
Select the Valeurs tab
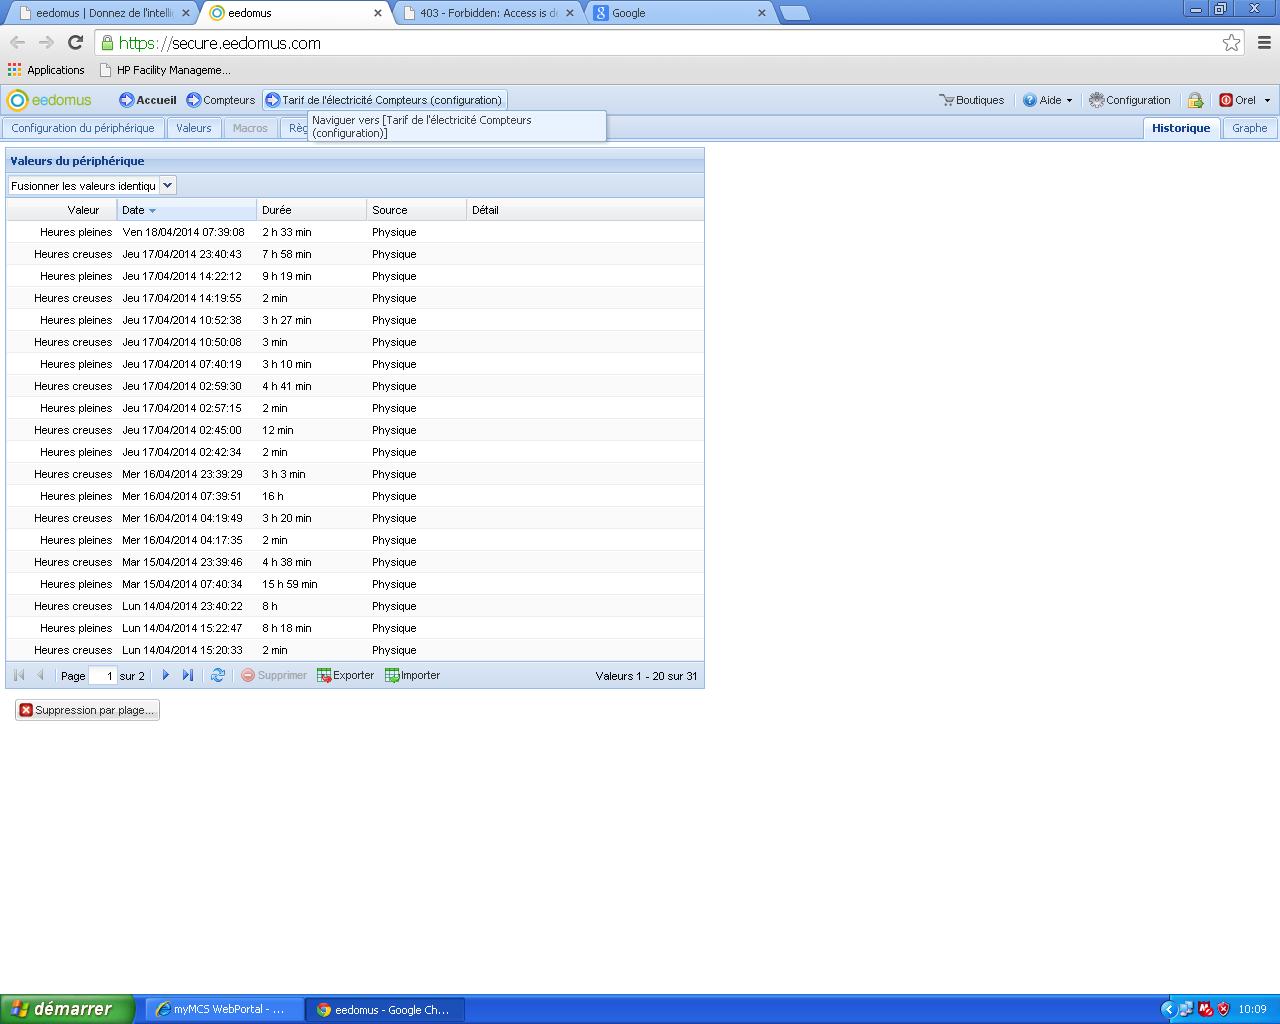[x=194, y=128]
